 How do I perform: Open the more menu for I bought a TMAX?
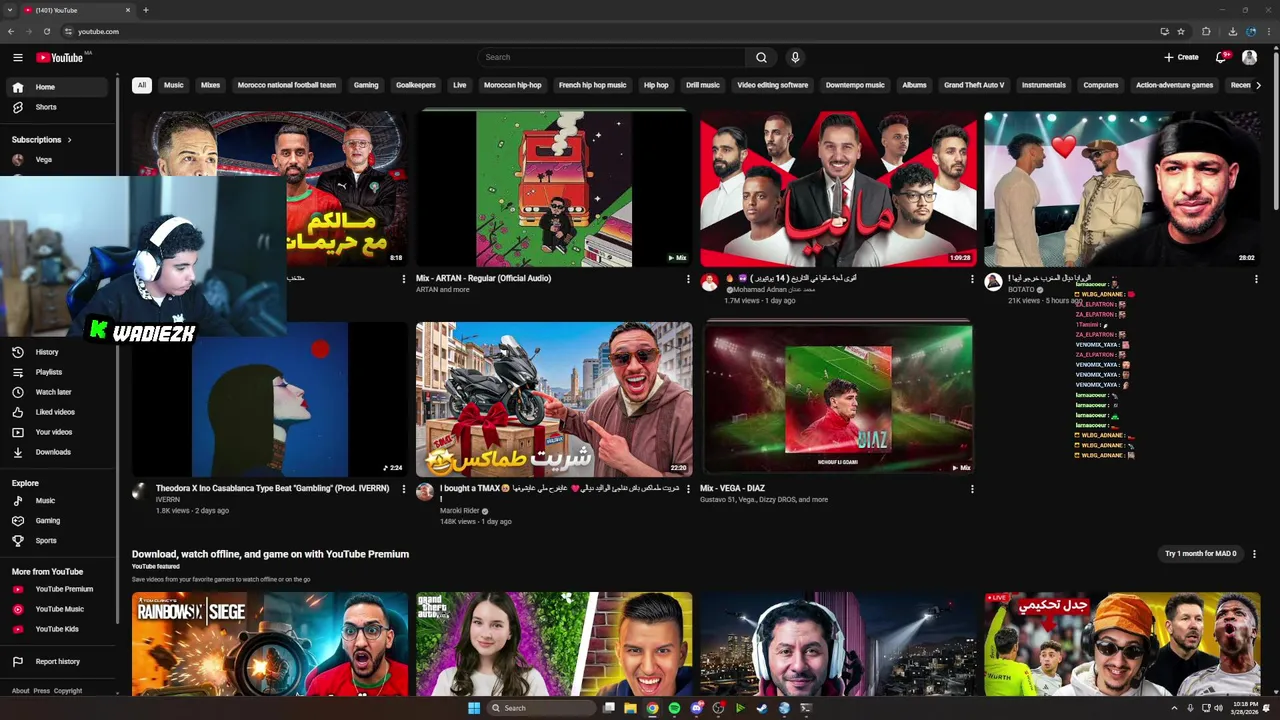point(688,489)
